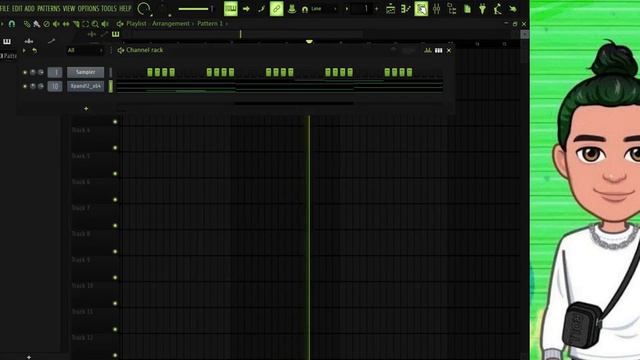This screenshot has width=640, height=360.
Task: Click the stamp-shaped icon in top toolbar
Action: click(x=292, y=9)
